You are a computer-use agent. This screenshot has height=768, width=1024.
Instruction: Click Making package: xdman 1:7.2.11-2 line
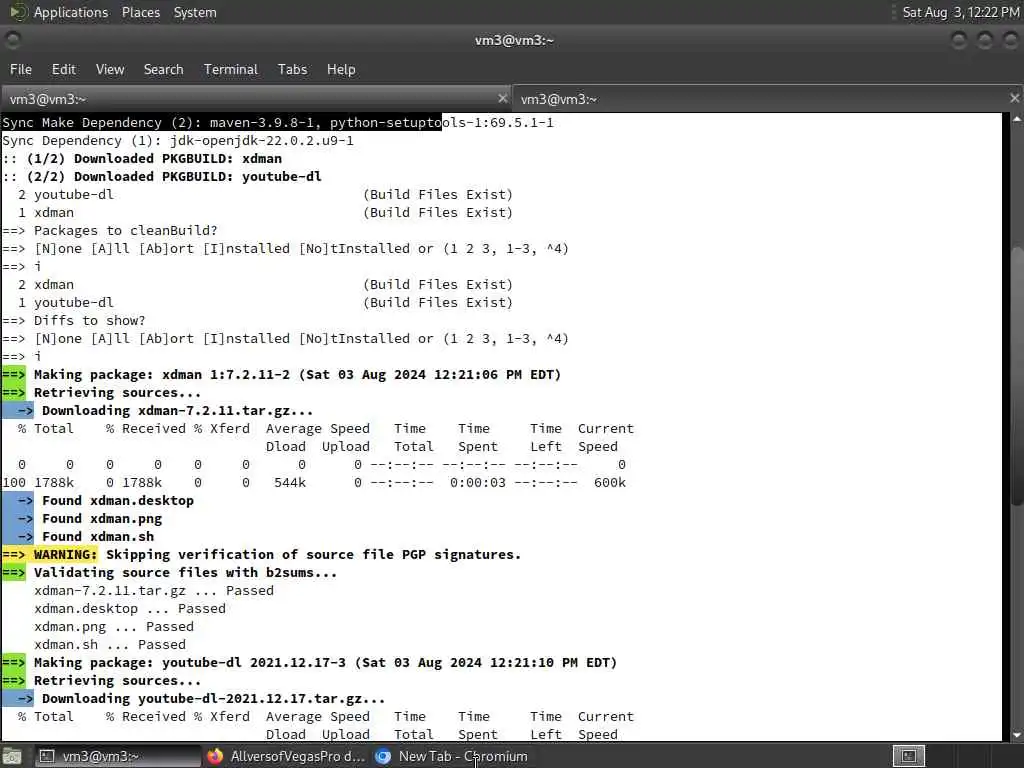pyautogui.click(x=281, y=375)
